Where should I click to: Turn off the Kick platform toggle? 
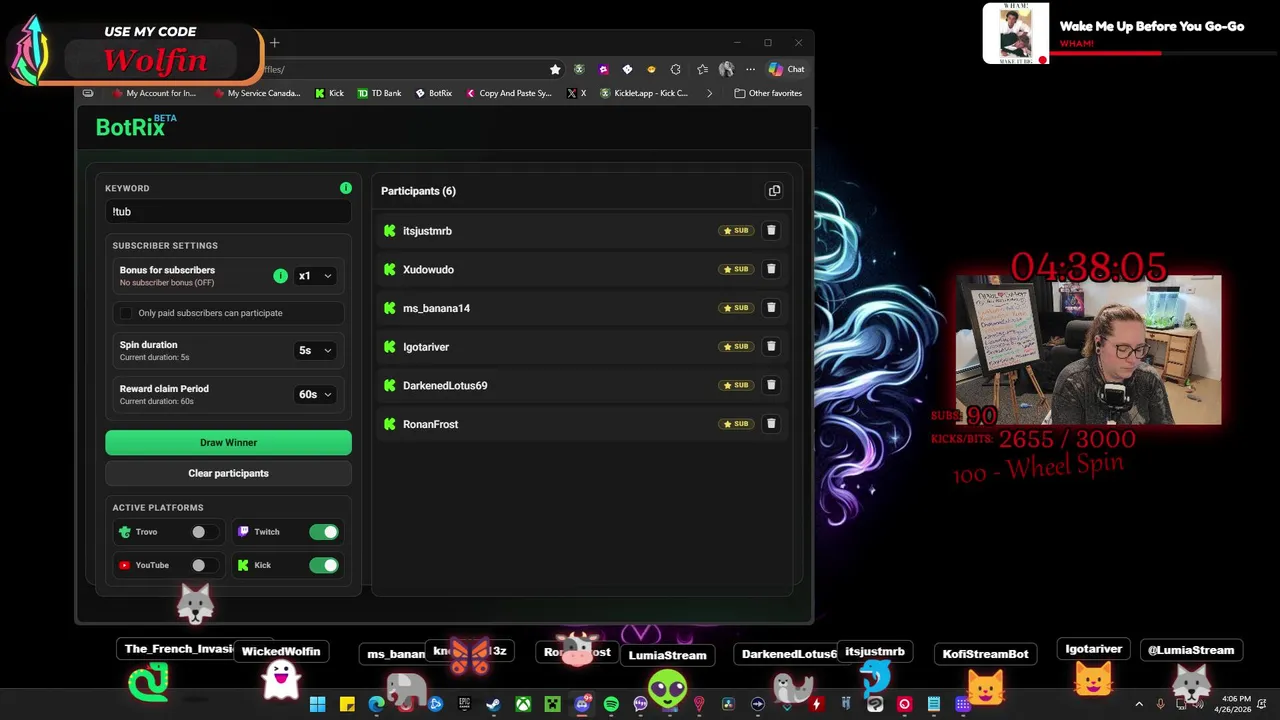pyautogui.click(x=323, y=565)
